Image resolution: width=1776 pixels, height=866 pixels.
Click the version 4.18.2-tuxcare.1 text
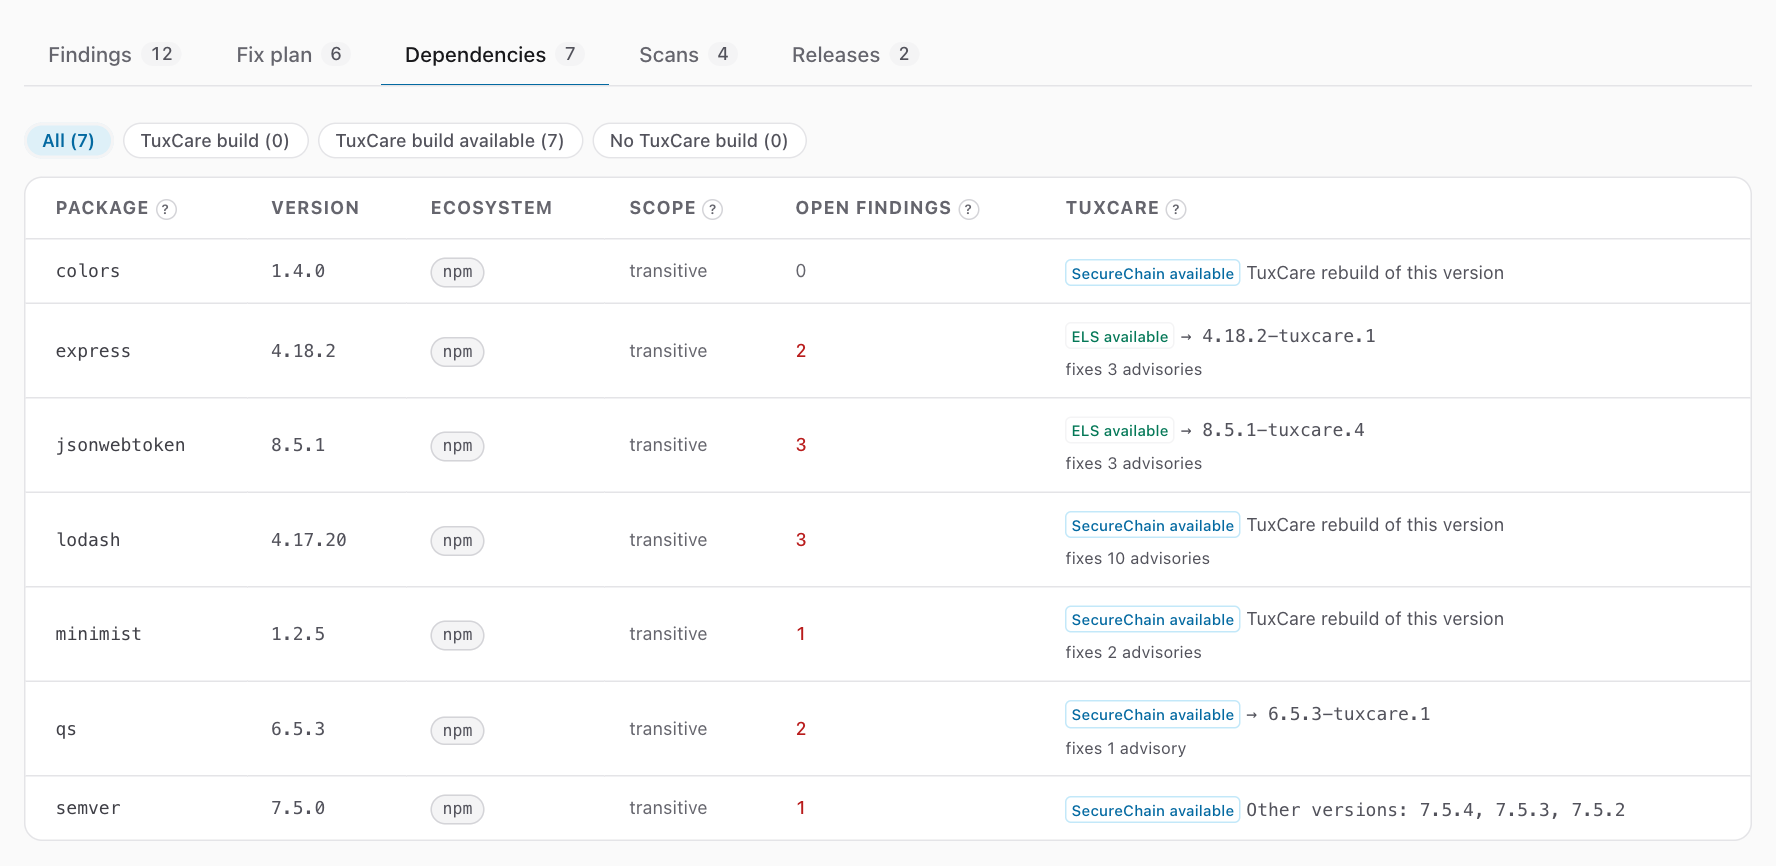1288,336
